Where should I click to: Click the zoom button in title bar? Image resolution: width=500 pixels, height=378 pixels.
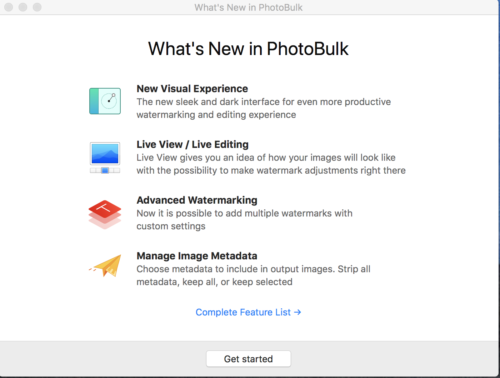[x=37, y=7]
